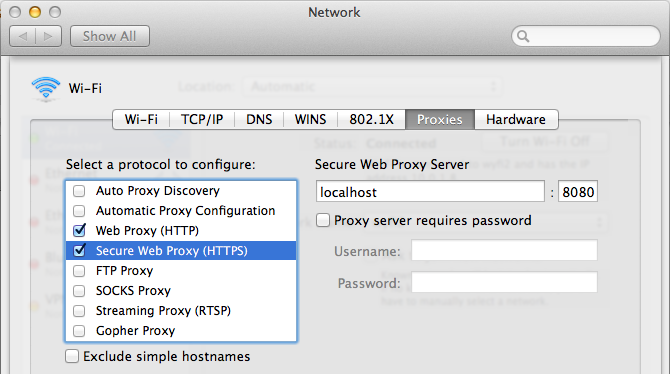Click the yellow minimize window button
Viewport: 670px width, 374px height.
pos(35,12)
